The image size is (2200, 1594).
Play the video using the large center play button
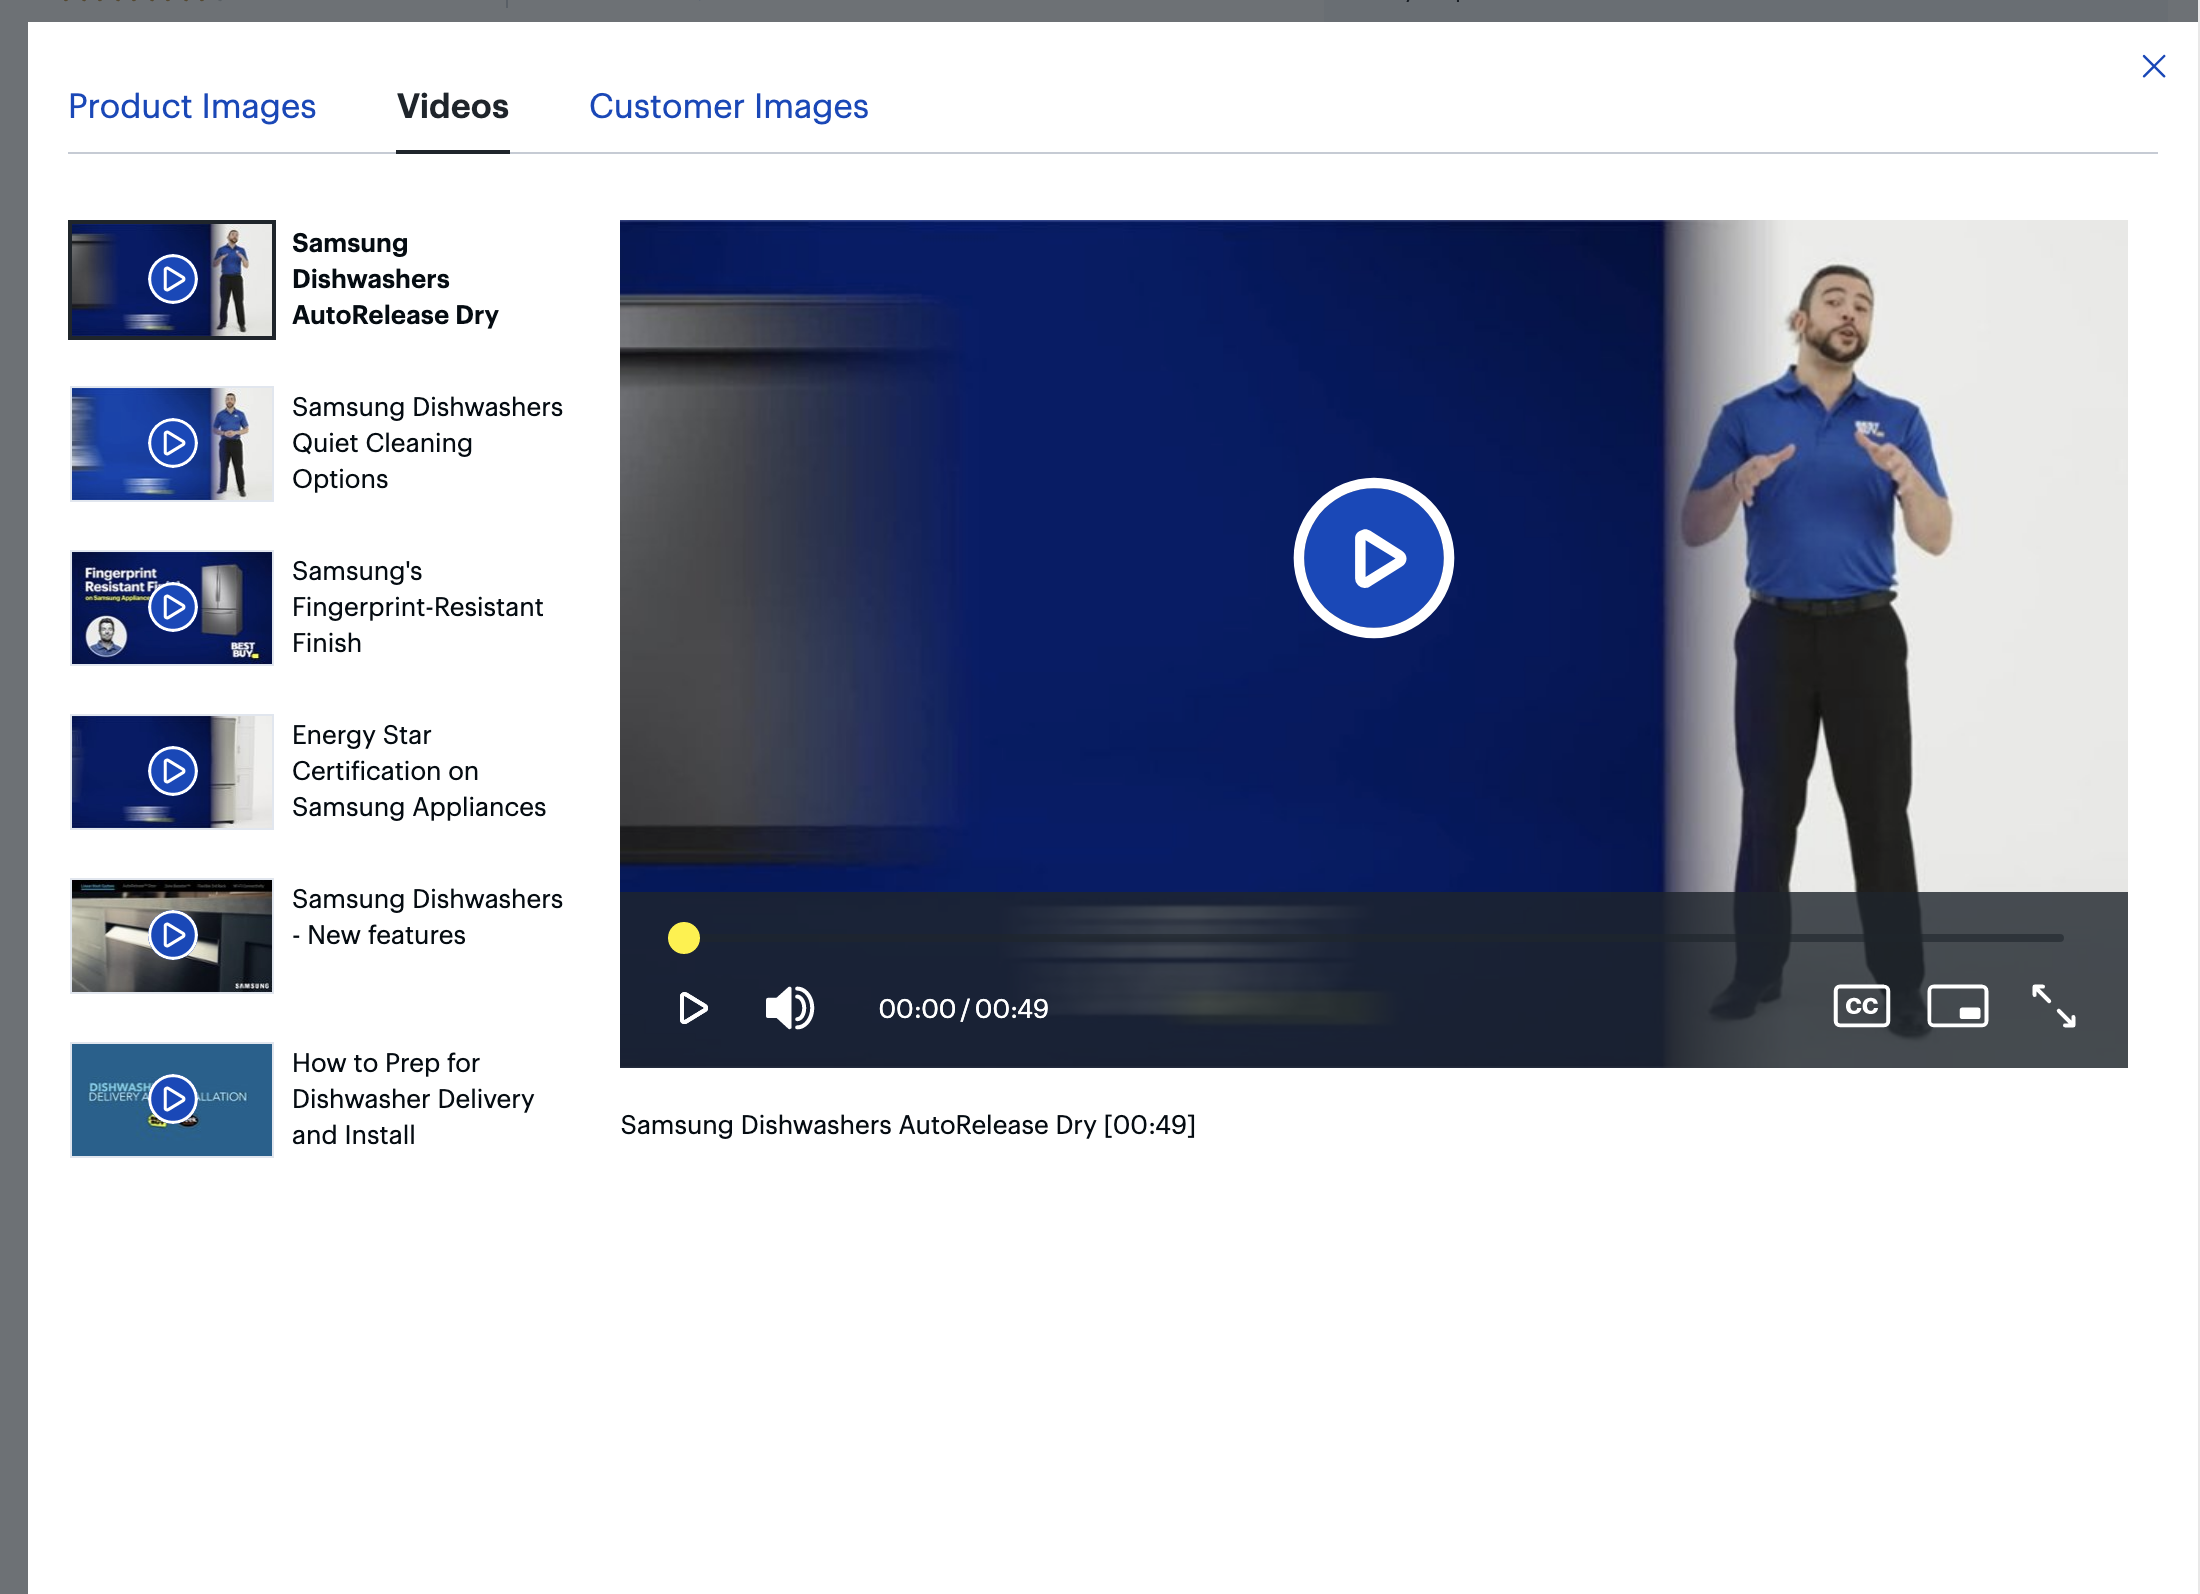coord(1372,558)
